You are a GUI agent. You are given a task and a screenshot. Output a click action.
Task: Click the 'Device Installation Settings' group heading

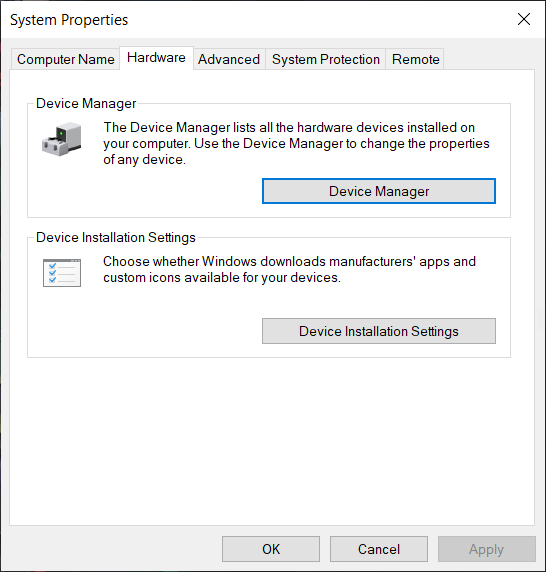pyautogui.click(x=116, y=237)
